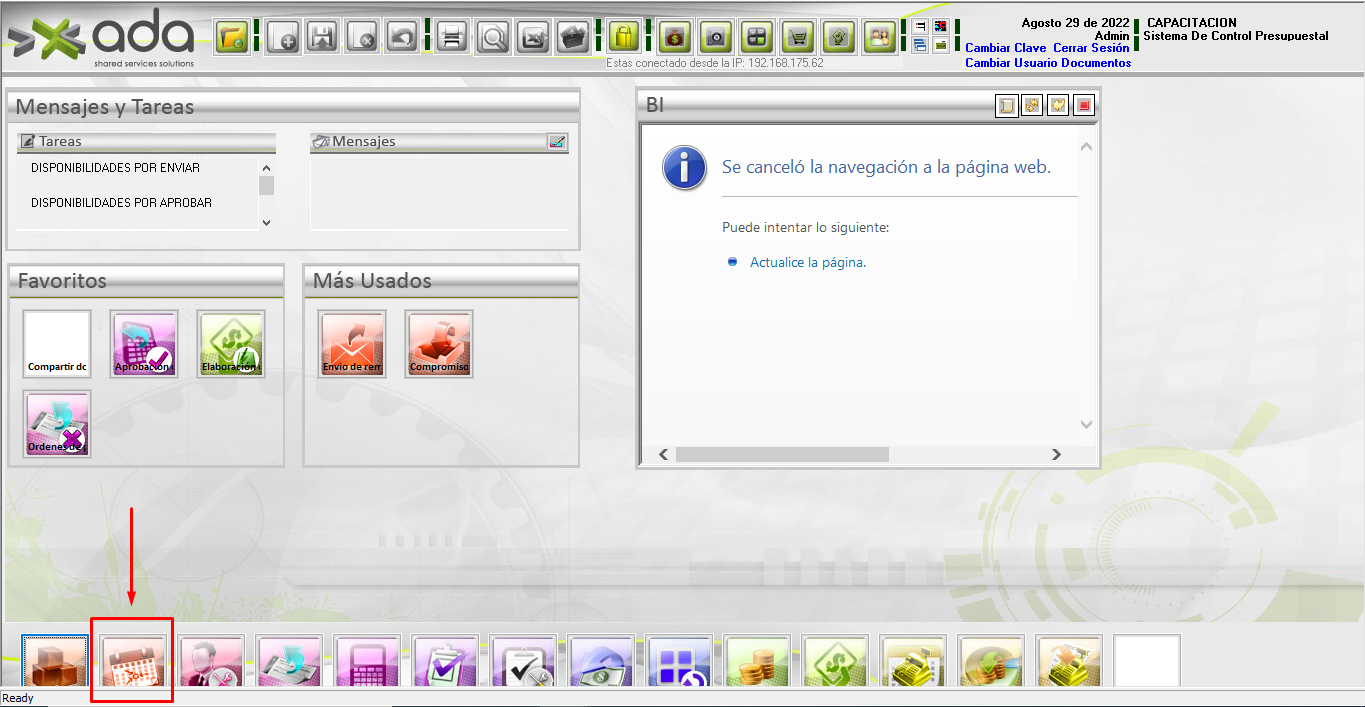Click the compose icon in Mensajes header
This screenshot has width=1365, height=707.
(x=557, y=142)
